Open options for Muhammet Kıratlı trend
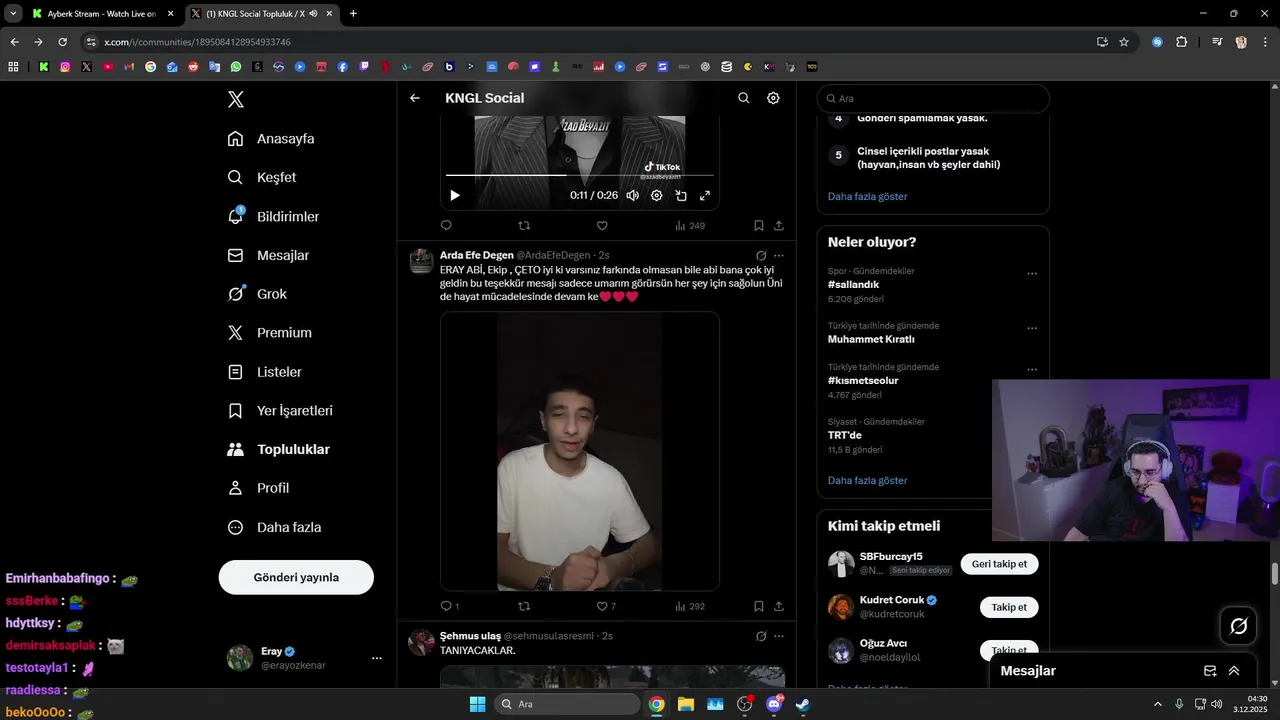This screenshot has height=720, width=1280. click(1032, 328)
